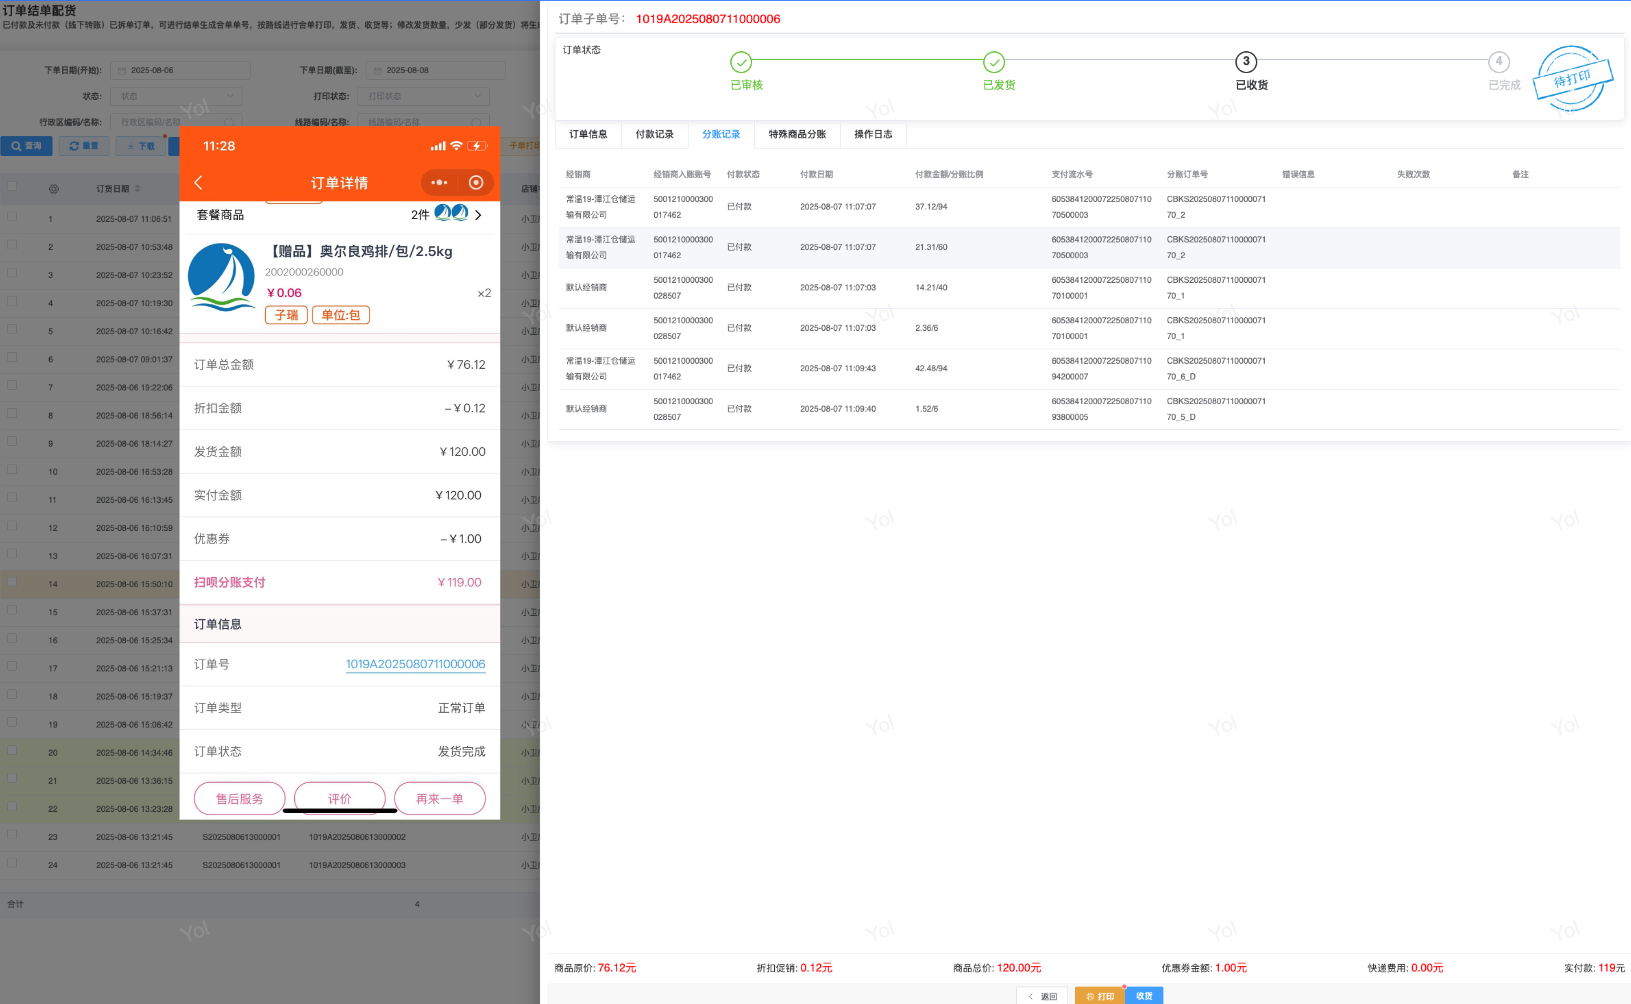Click the column settings gear icon
The image size is (1631, 1004).
(x=53, y=188)
